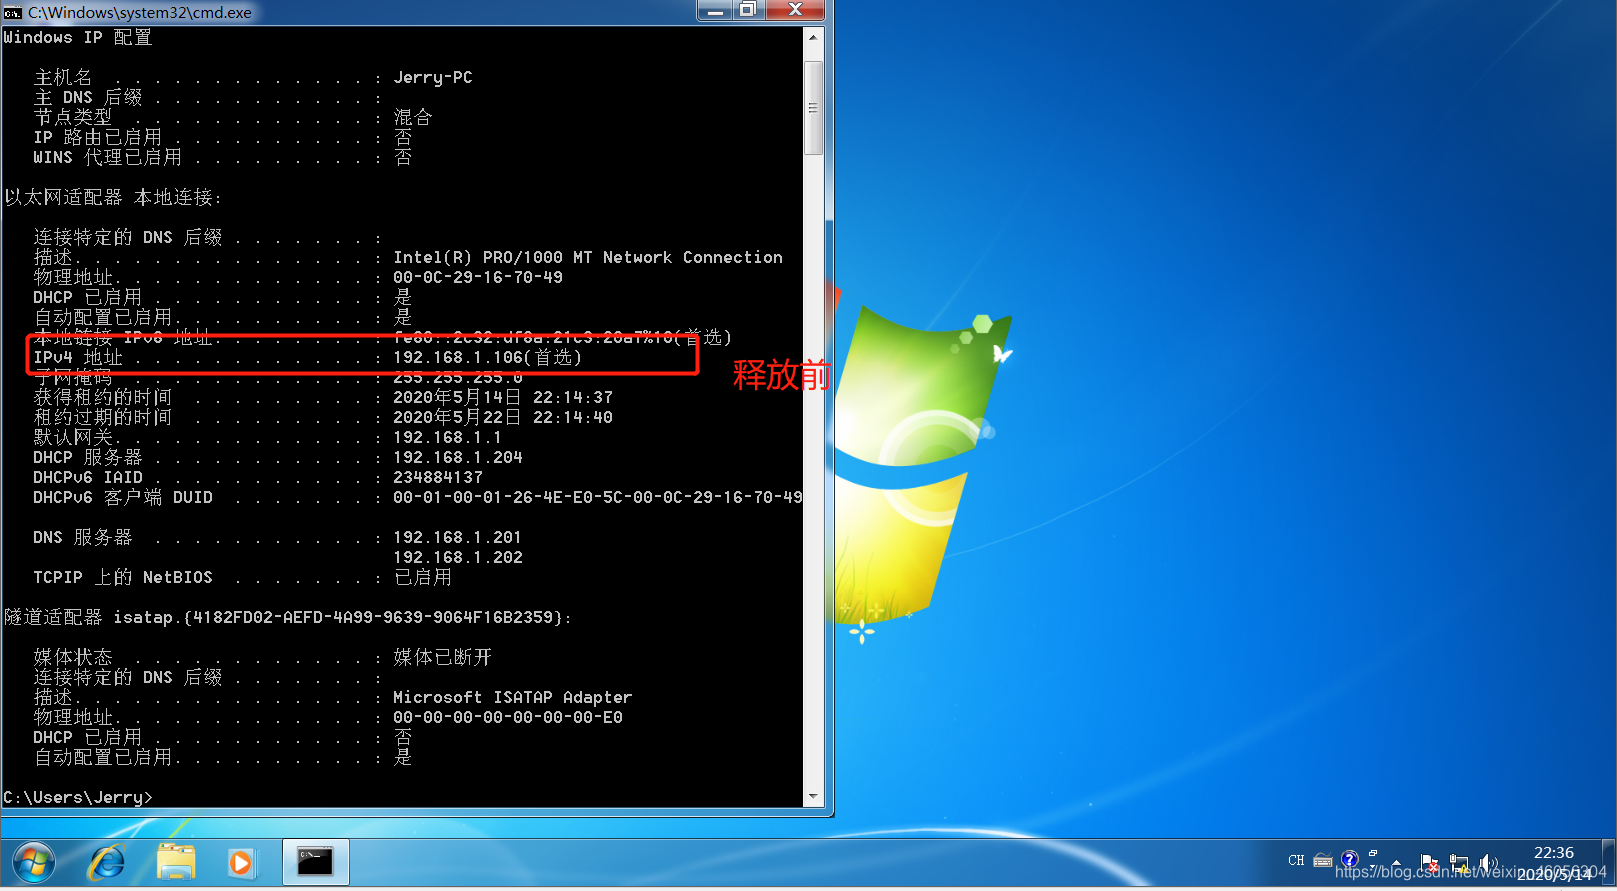Open the Windows Start menu orb
1617x891 pixels.
tap(33, 862)
